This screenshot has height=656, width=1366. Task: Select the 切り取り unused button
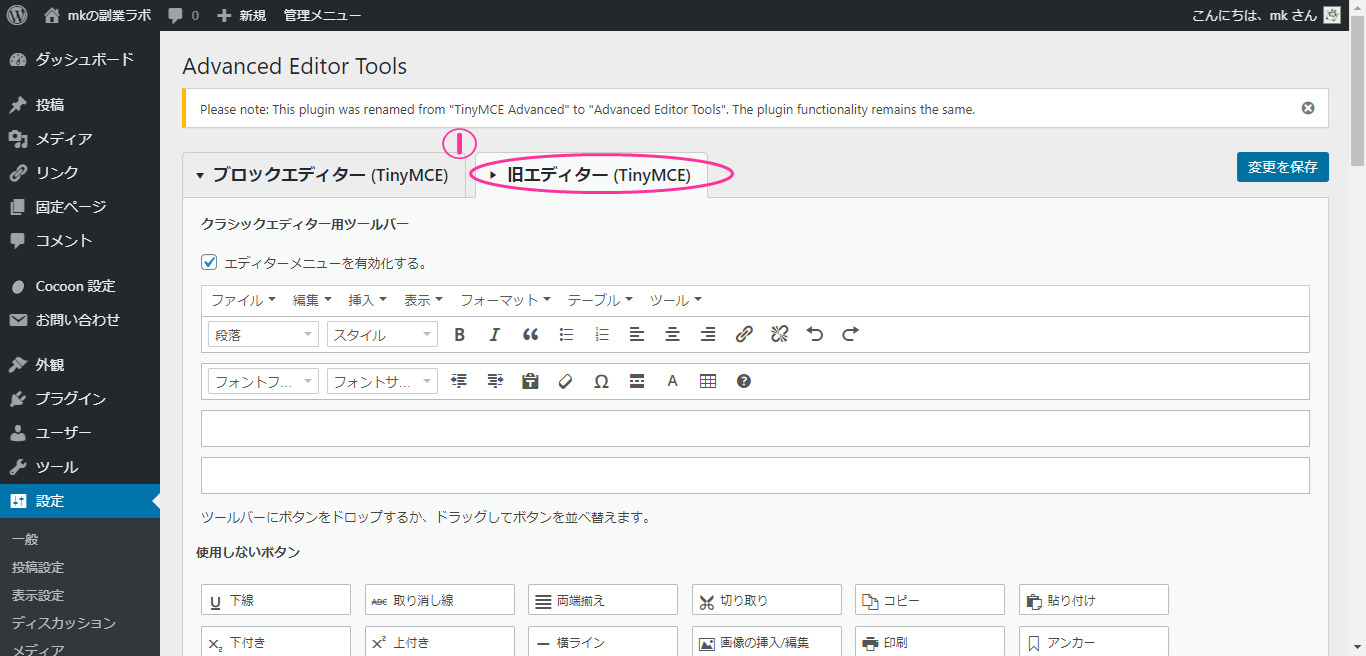pyautogui.click(x=767, y=600)
